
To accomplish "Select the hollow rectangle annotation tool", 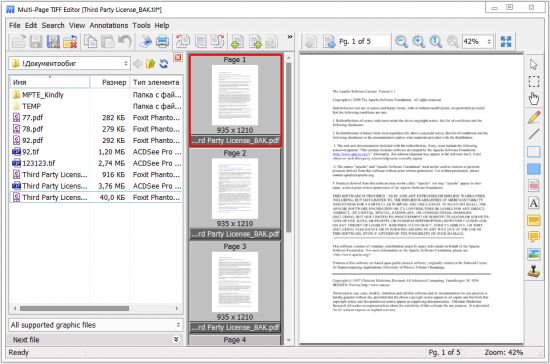I will (534, 151).
